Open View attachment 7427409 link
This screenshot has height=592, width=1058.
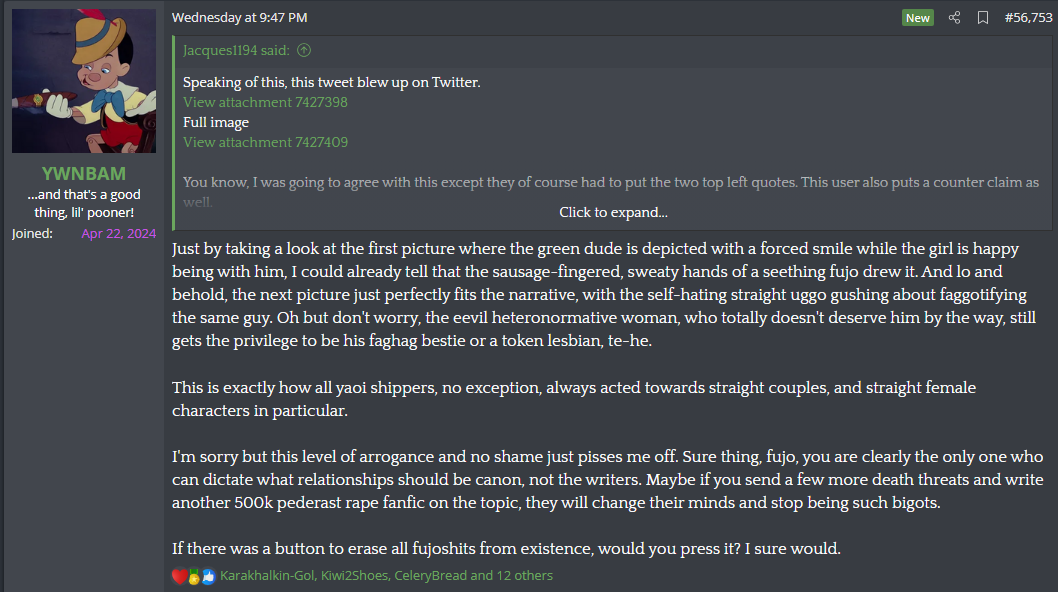pos(265,142)
